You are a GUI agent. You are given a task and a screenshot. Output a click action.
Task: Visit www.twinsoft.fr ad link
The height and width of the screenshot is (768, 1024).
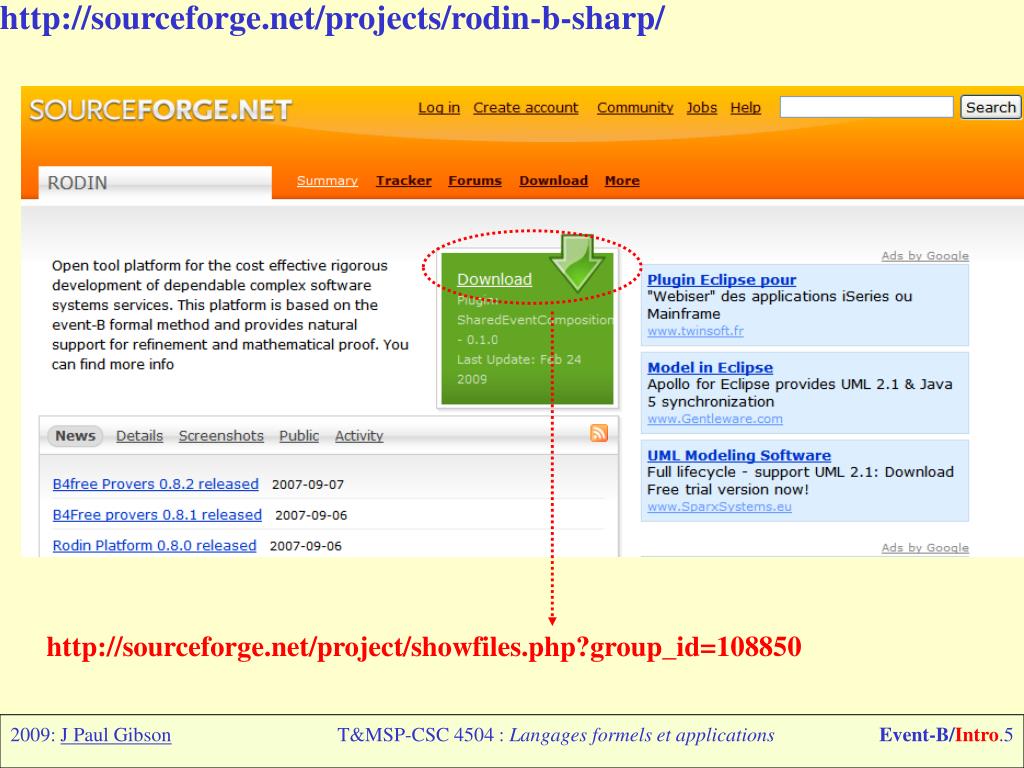pos(696,331)
